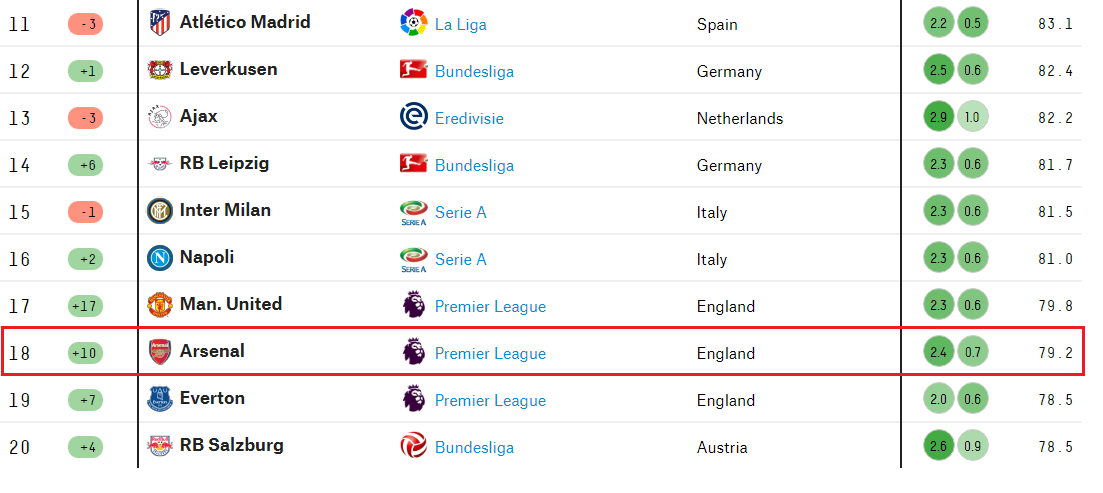Click the Napoli club badge
The width and height of the screenshot is (1103, 493).
[x=160, y=258]
